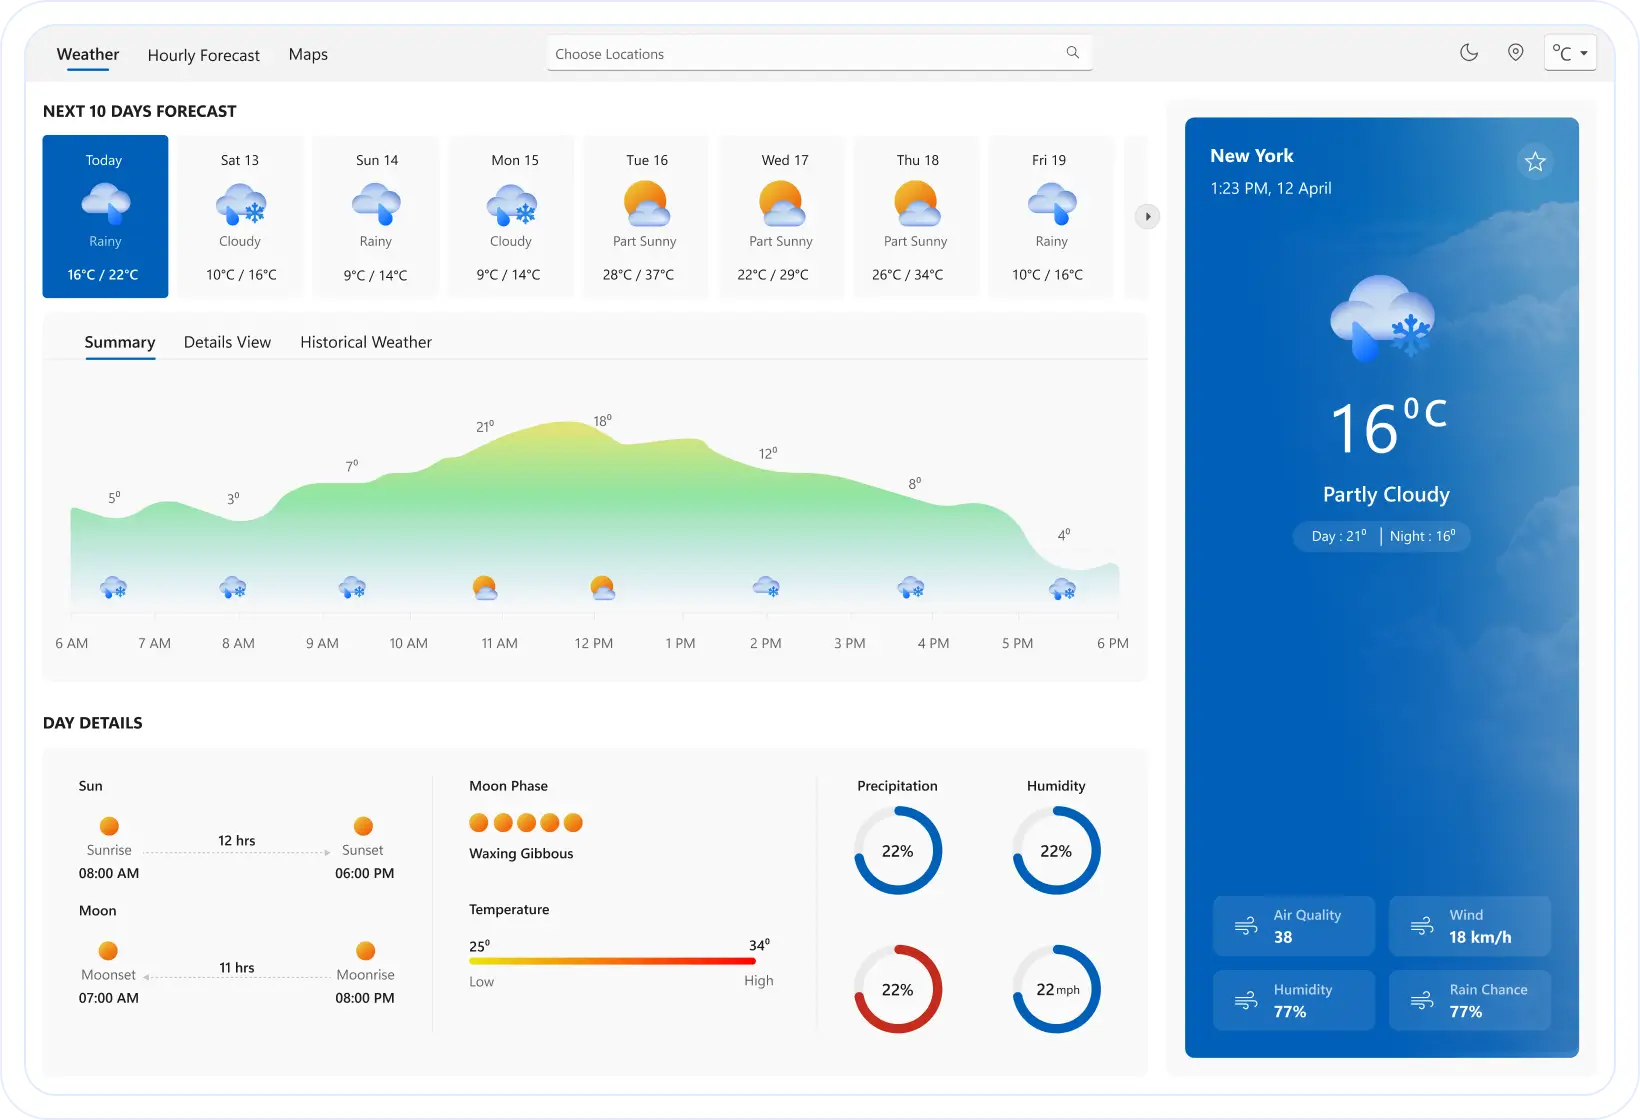Click the Air Quality wind icon
Viewport: 1640px width, 1120px height.
tap(1246, 926)
